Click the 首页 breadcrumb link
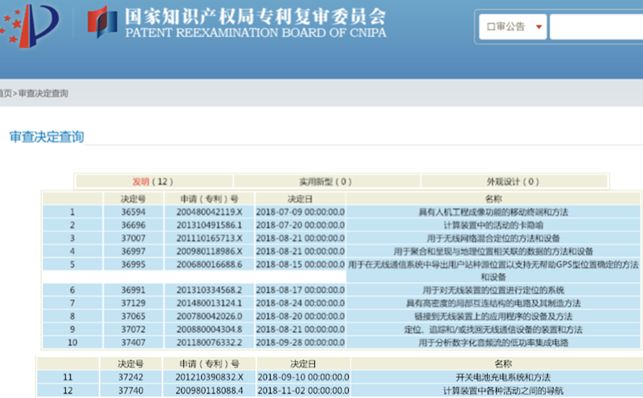 point(5,93)
